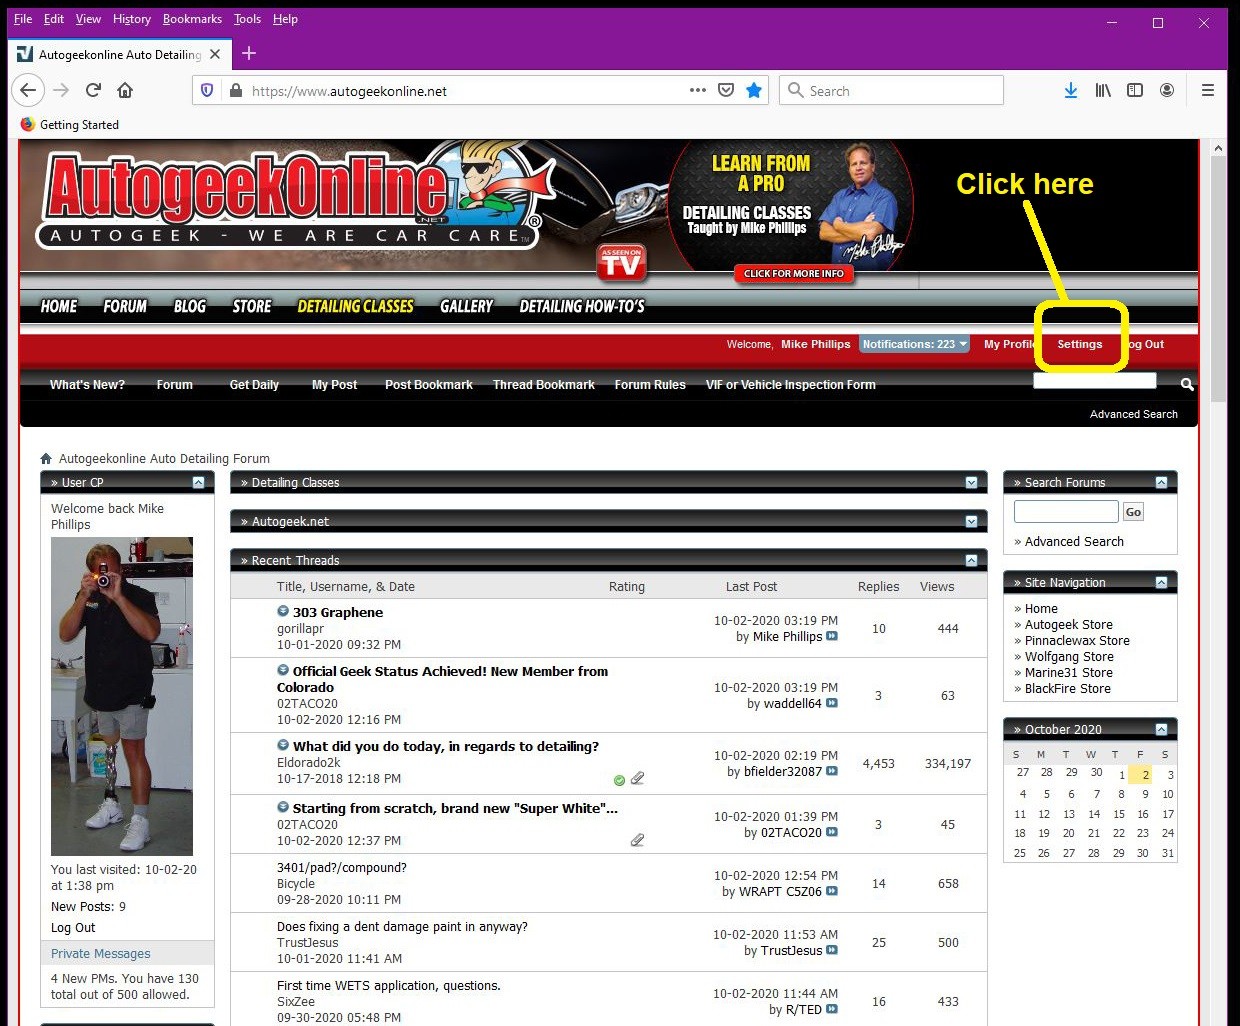
Task: Click the page vertical scrollbar thumb
Action: [1218, 278]
